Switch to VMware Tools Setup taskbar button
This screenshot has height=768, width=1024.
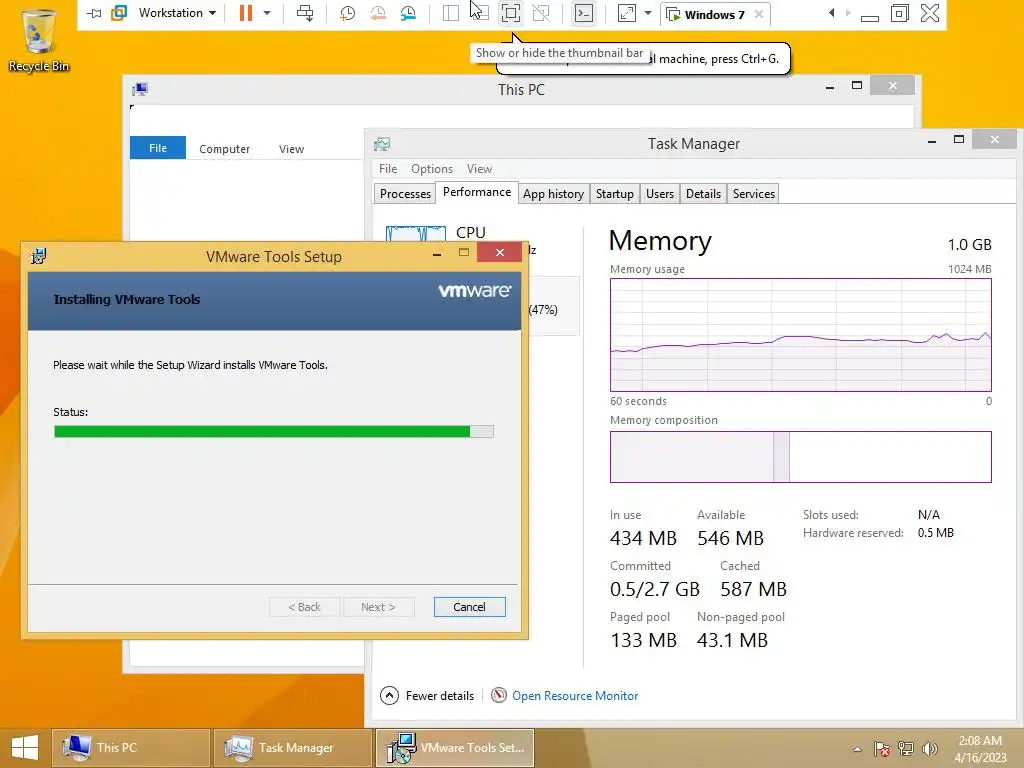[x=455, y=748]
